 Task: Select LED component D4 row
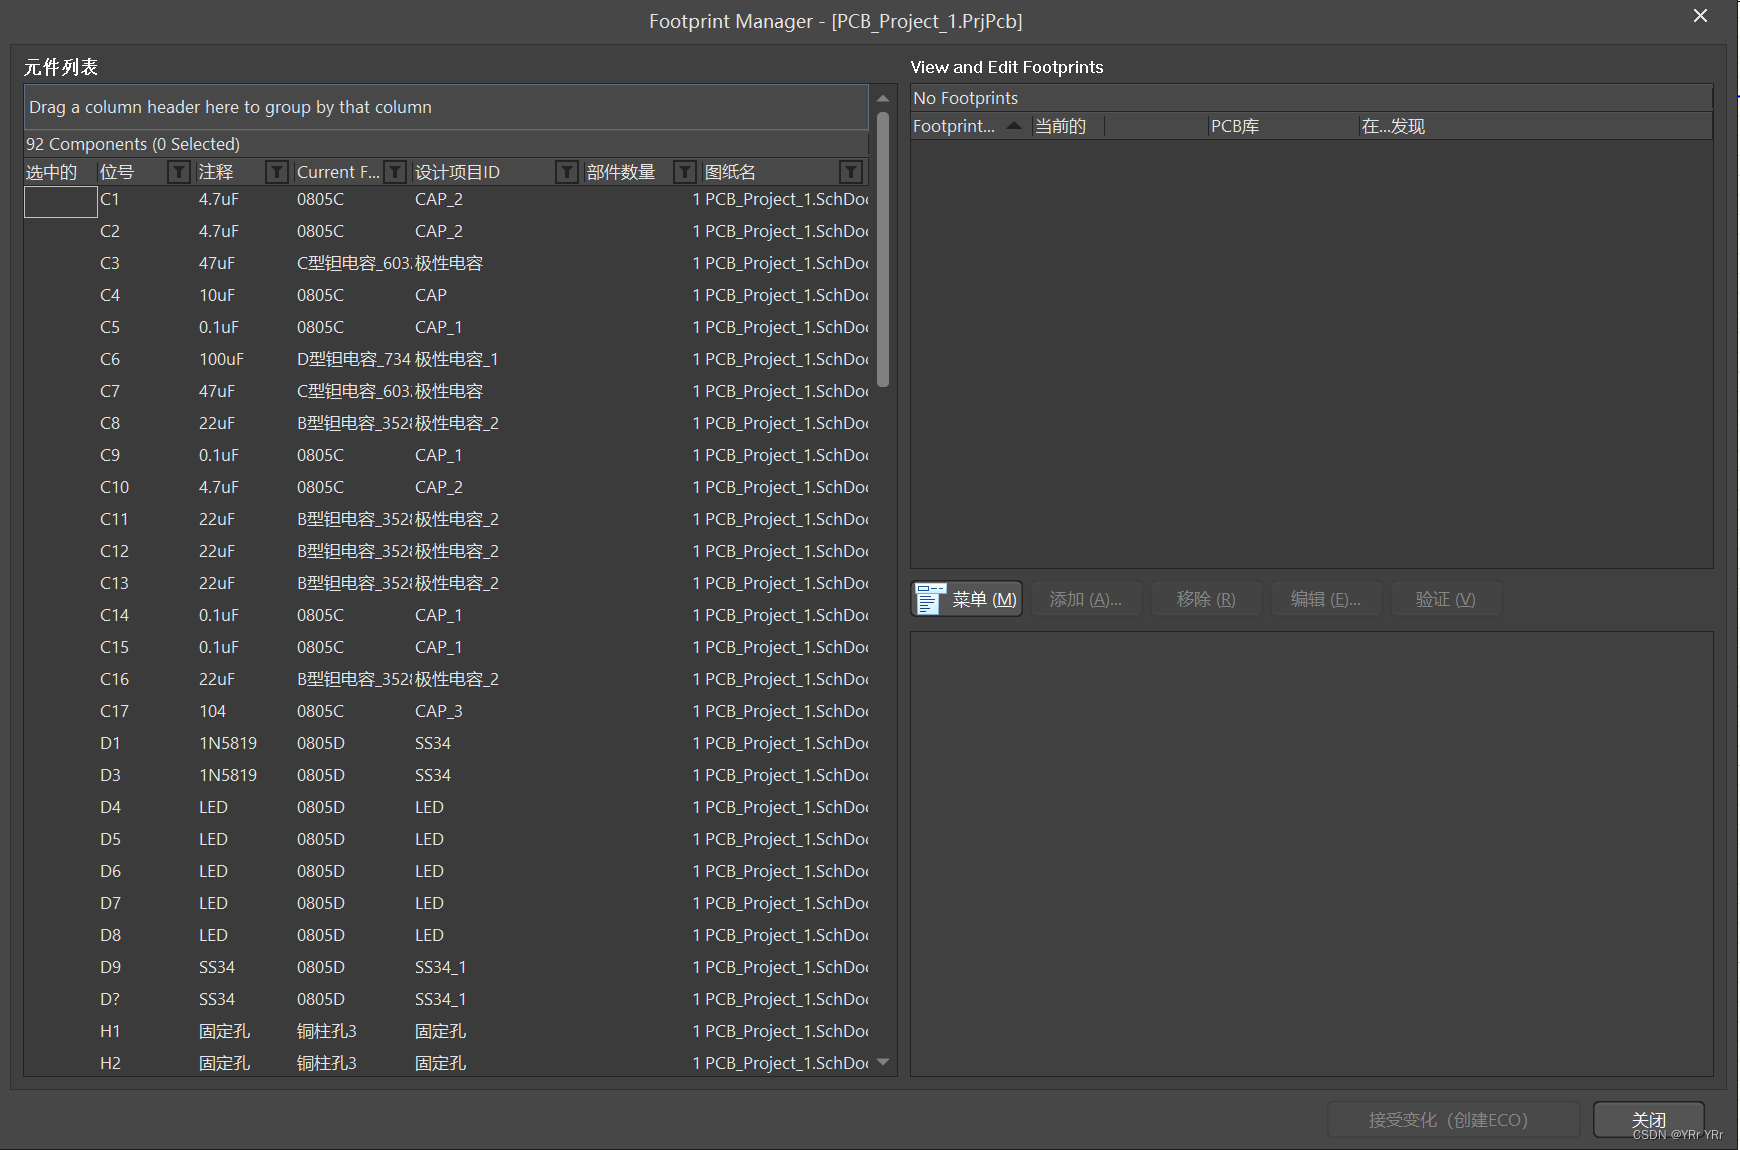[446, 807]
